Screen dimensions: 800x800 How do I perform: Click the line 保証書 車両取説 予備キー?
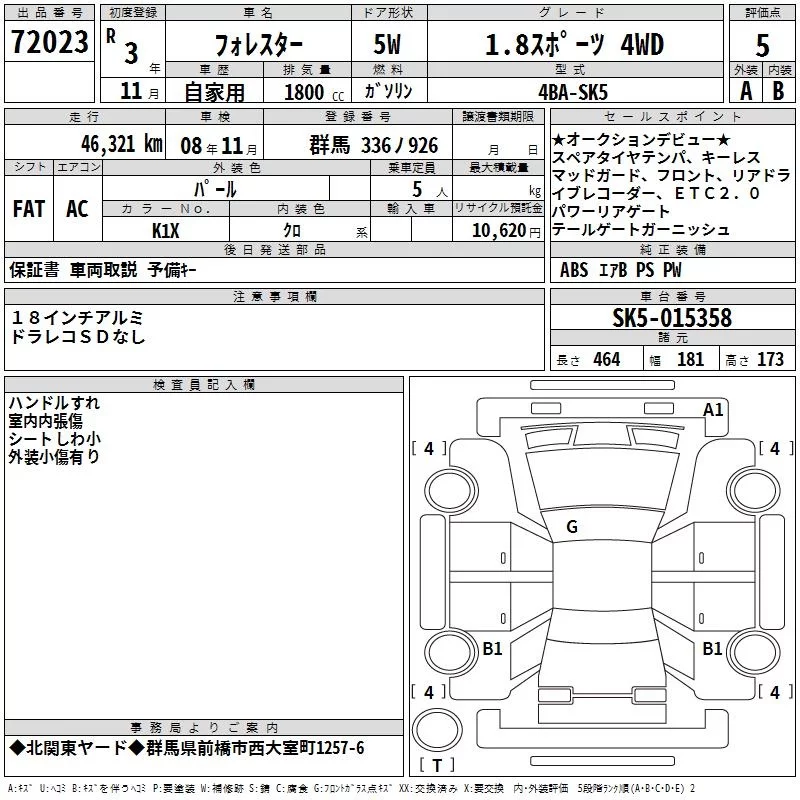point(103,269)
